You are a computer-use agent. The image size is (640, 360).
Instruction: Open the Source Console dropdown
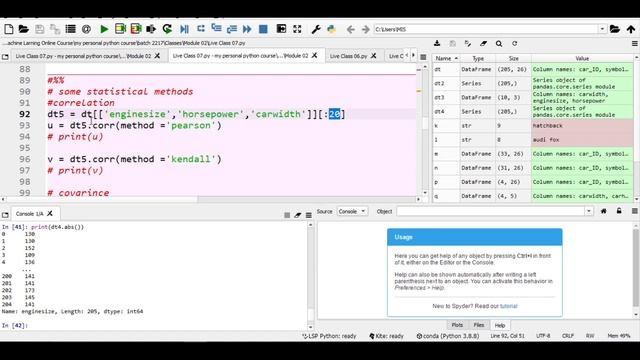[352, 211]
